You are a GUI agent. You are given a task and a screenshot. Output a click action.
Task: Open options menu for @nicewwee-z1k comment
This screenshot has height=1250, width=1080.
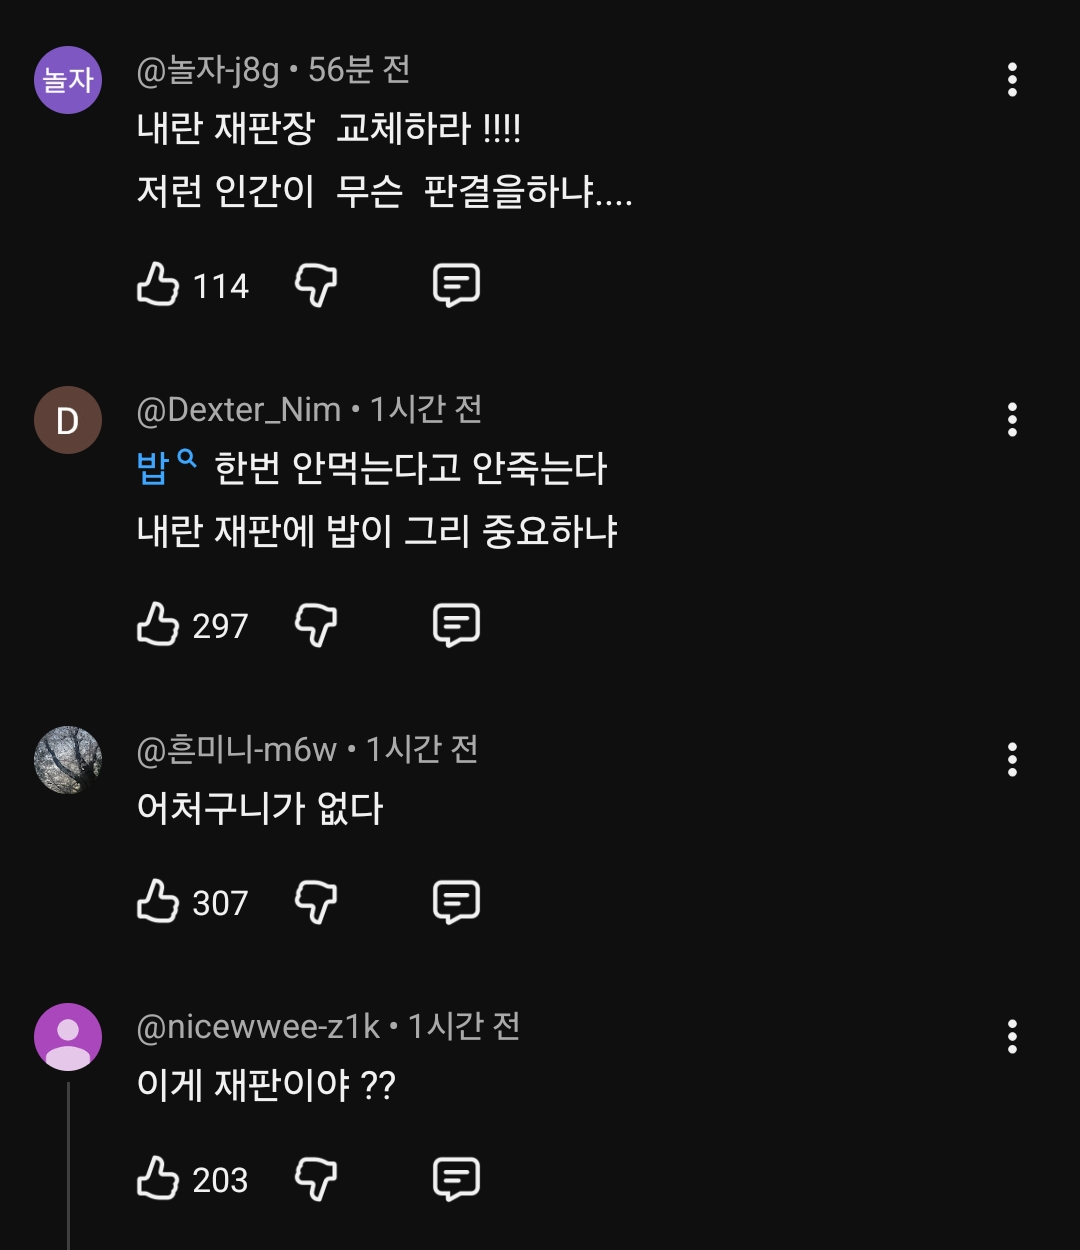click(1012, 1037)
